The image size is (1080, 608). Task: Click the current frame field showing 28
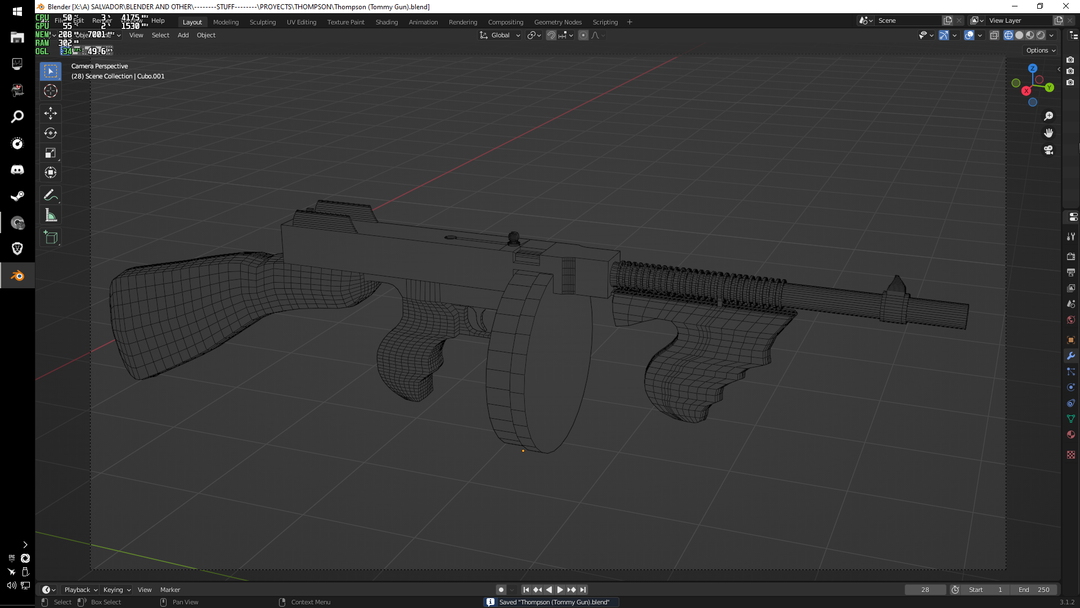point(925,589)
